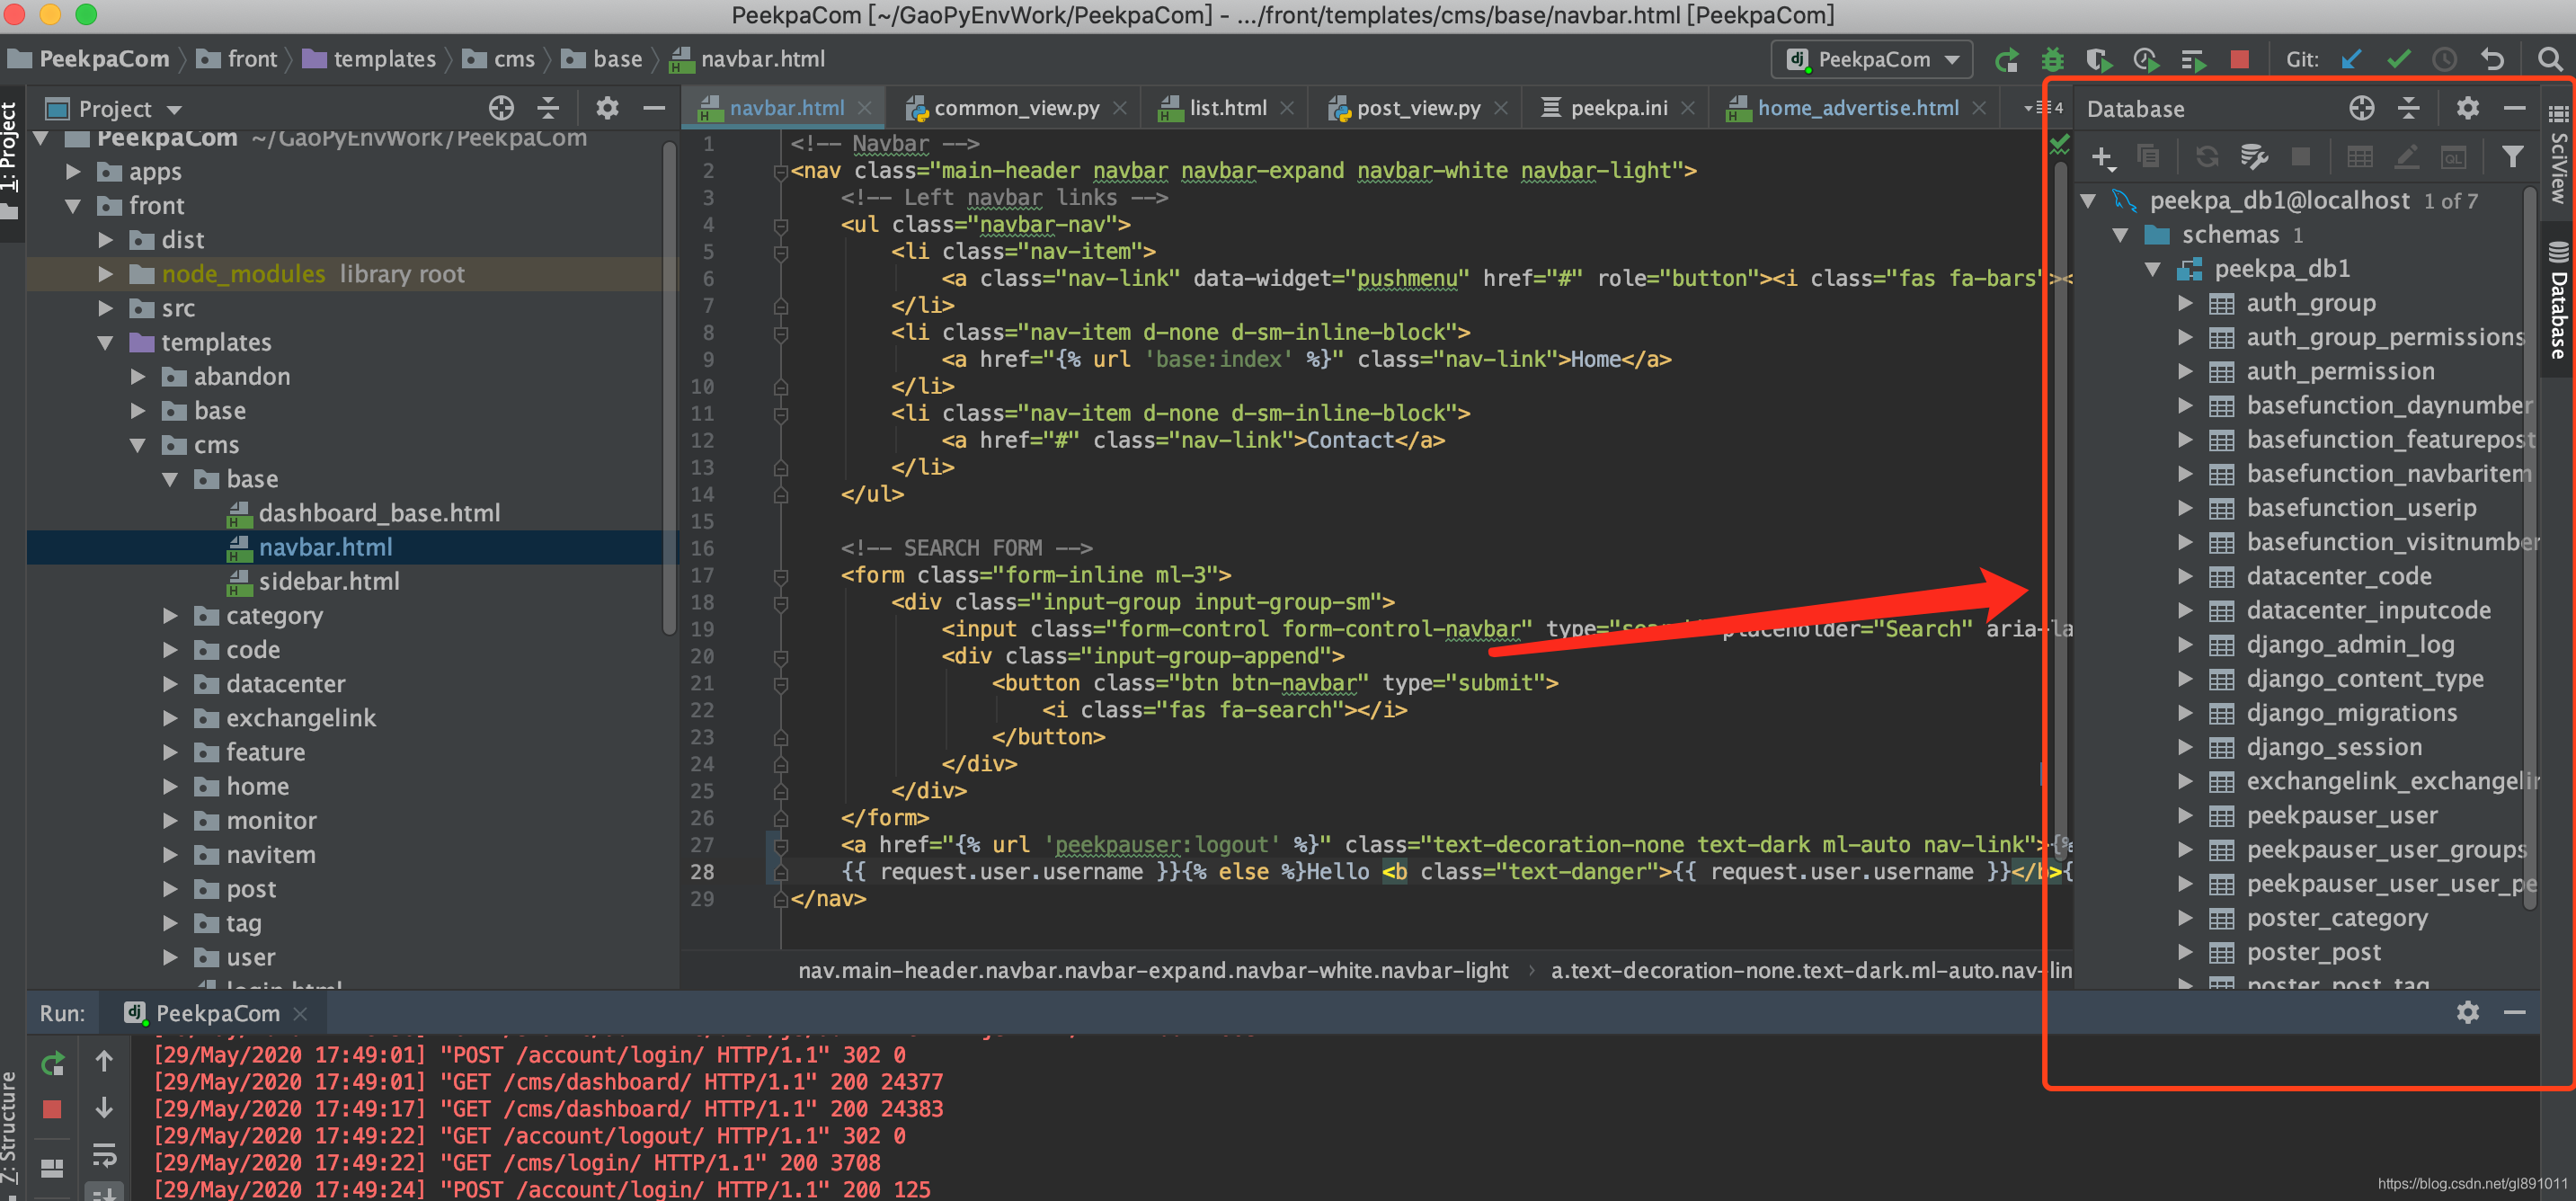
Task: Switch to the peekpa.ini editor tab
Action: click(x=1617, y=108)
